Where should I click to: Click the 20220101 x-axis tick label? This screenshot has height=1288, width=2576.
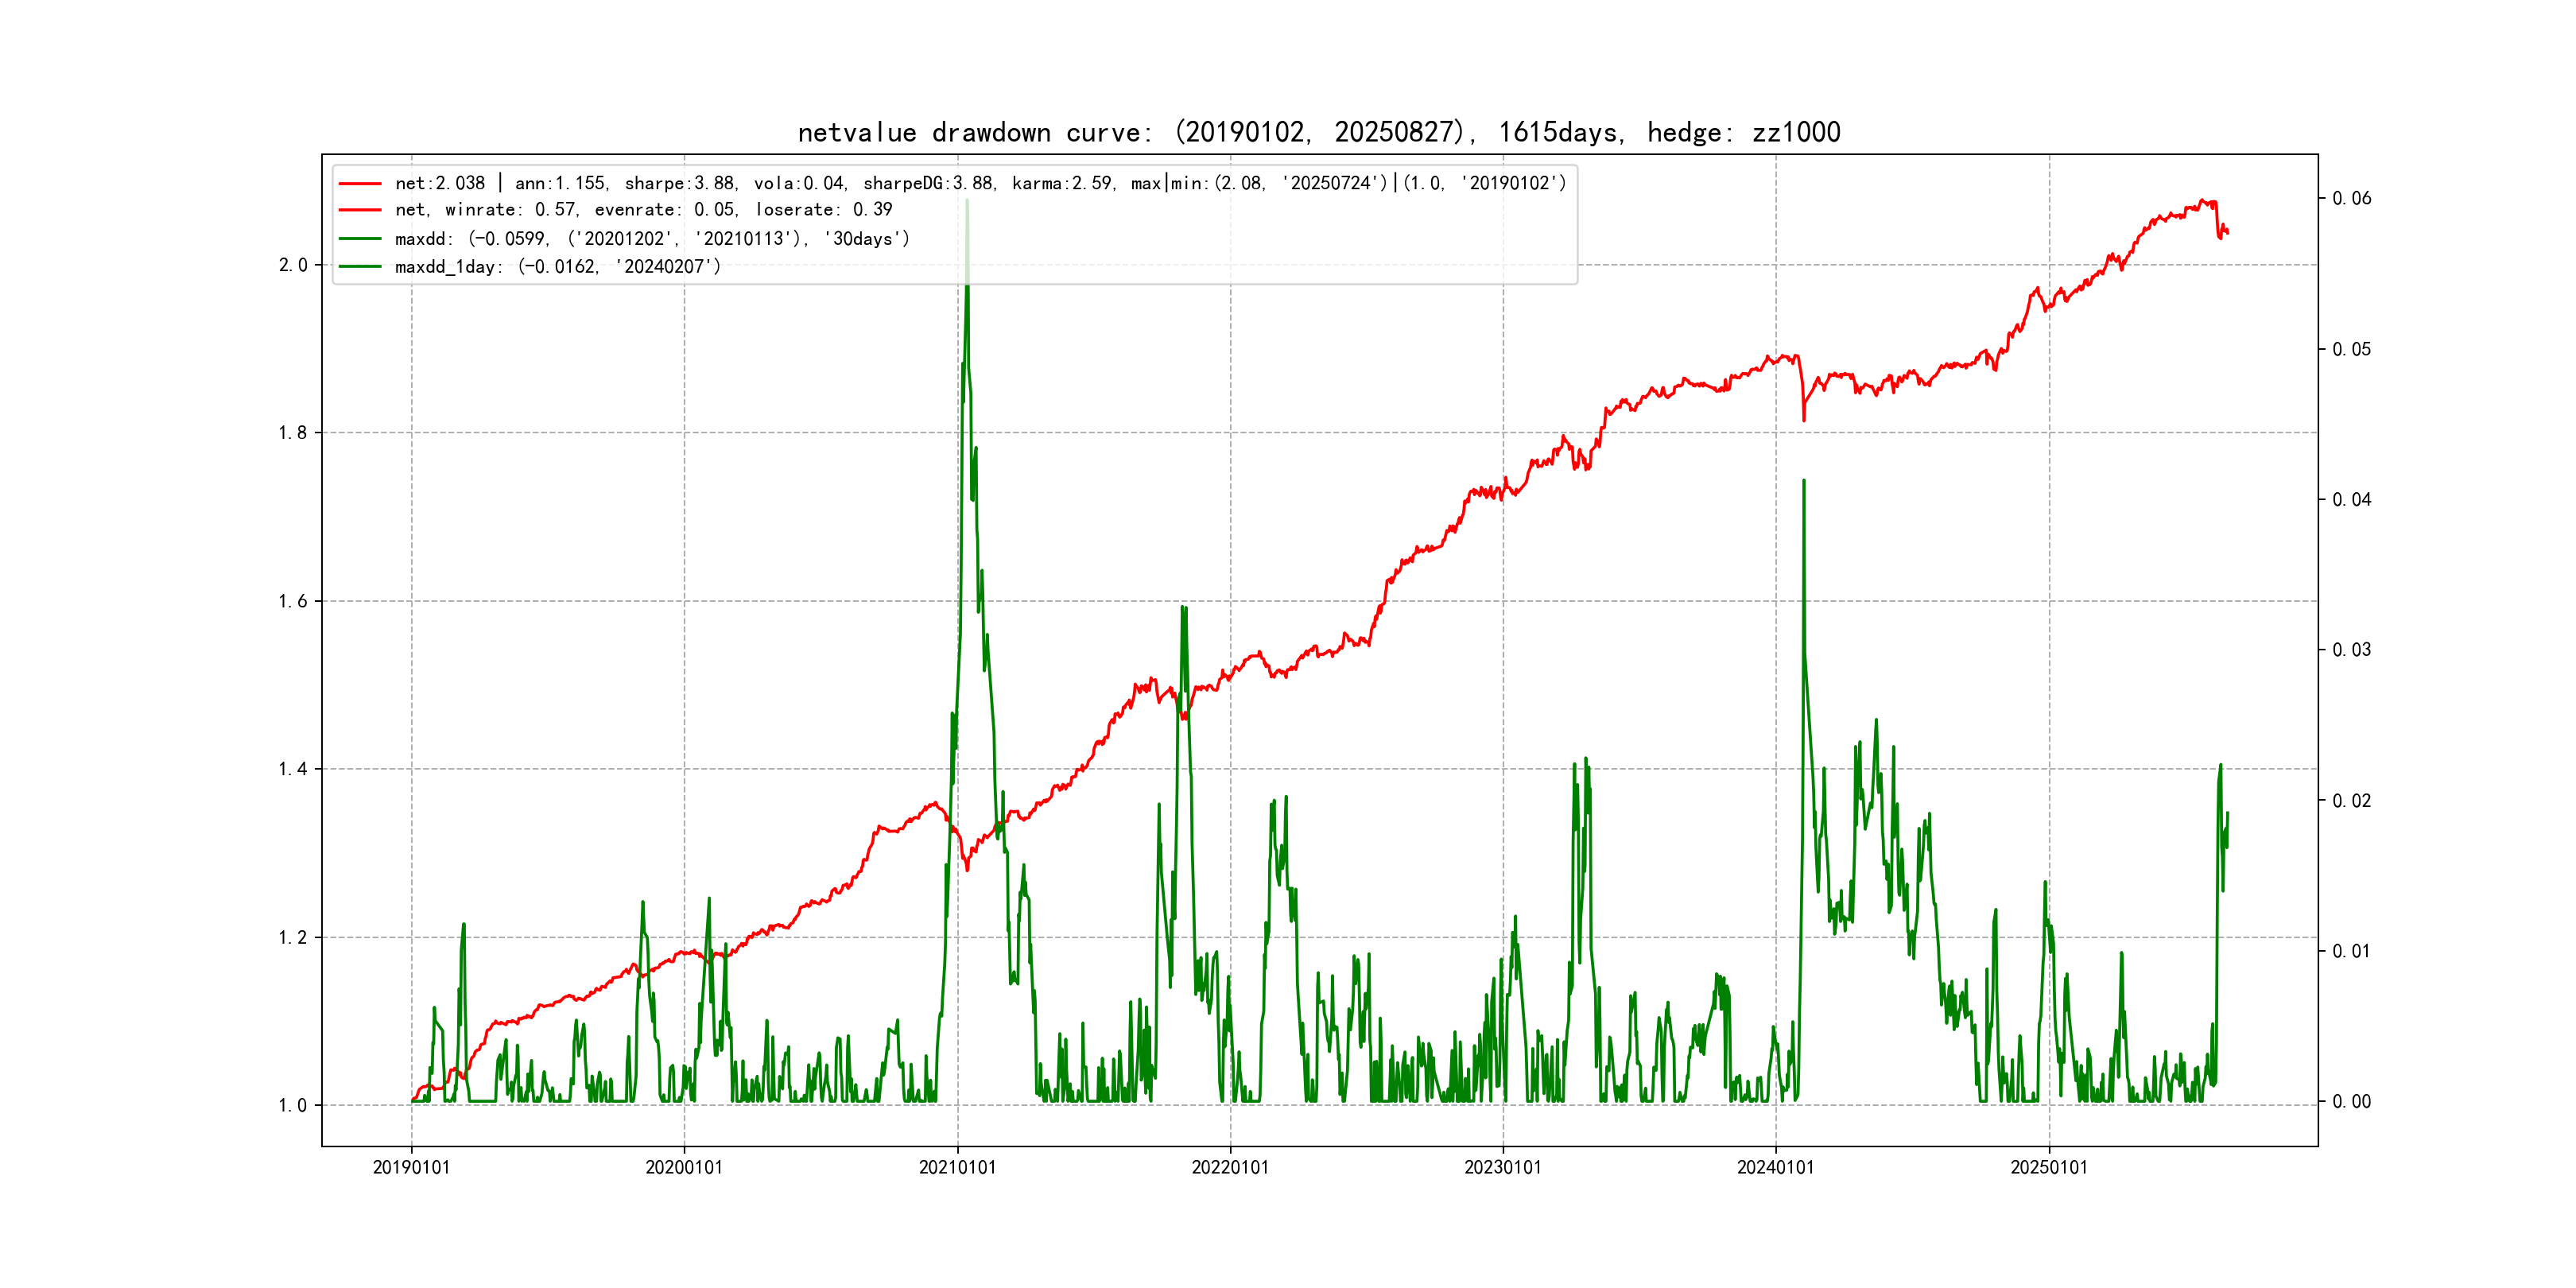[1230, 1168]
